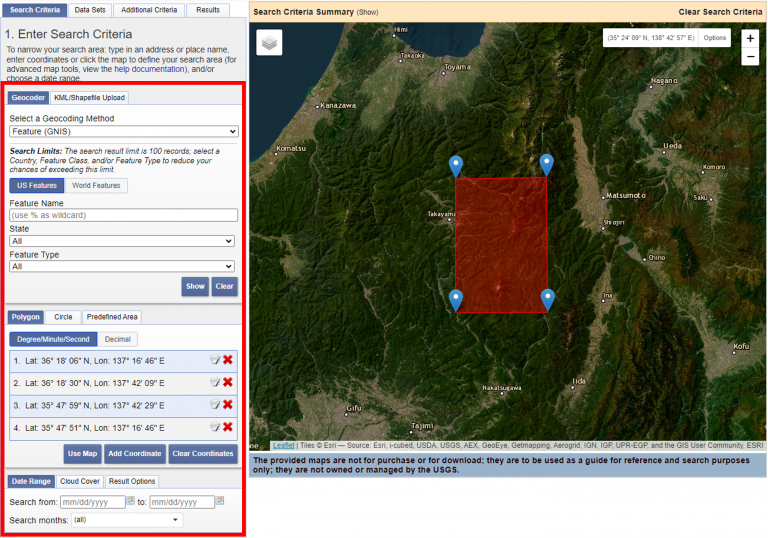Select coordinate row 1 latitude text
Image resolution: width=768 pixels, height=538 pixels.
click(x=58, y=361)
